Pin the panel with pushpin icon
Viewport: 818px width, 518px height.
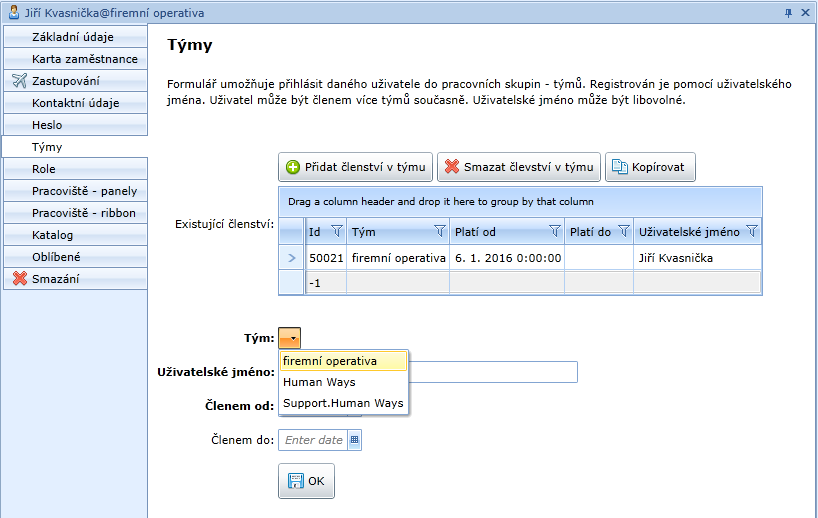788,12
